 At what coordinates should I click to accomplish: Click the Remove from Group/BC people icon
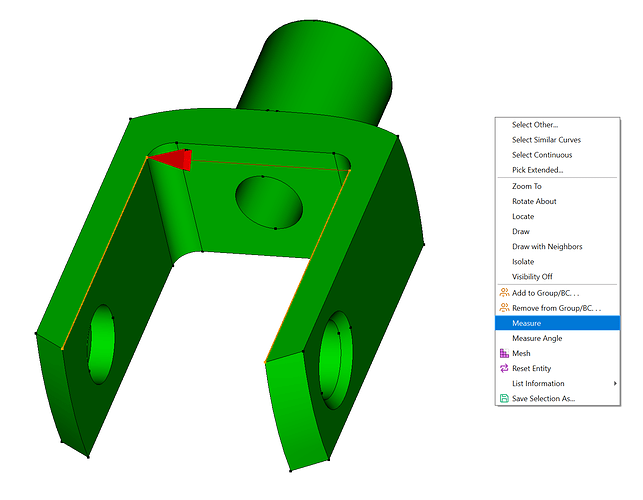[x=504, y=308]
